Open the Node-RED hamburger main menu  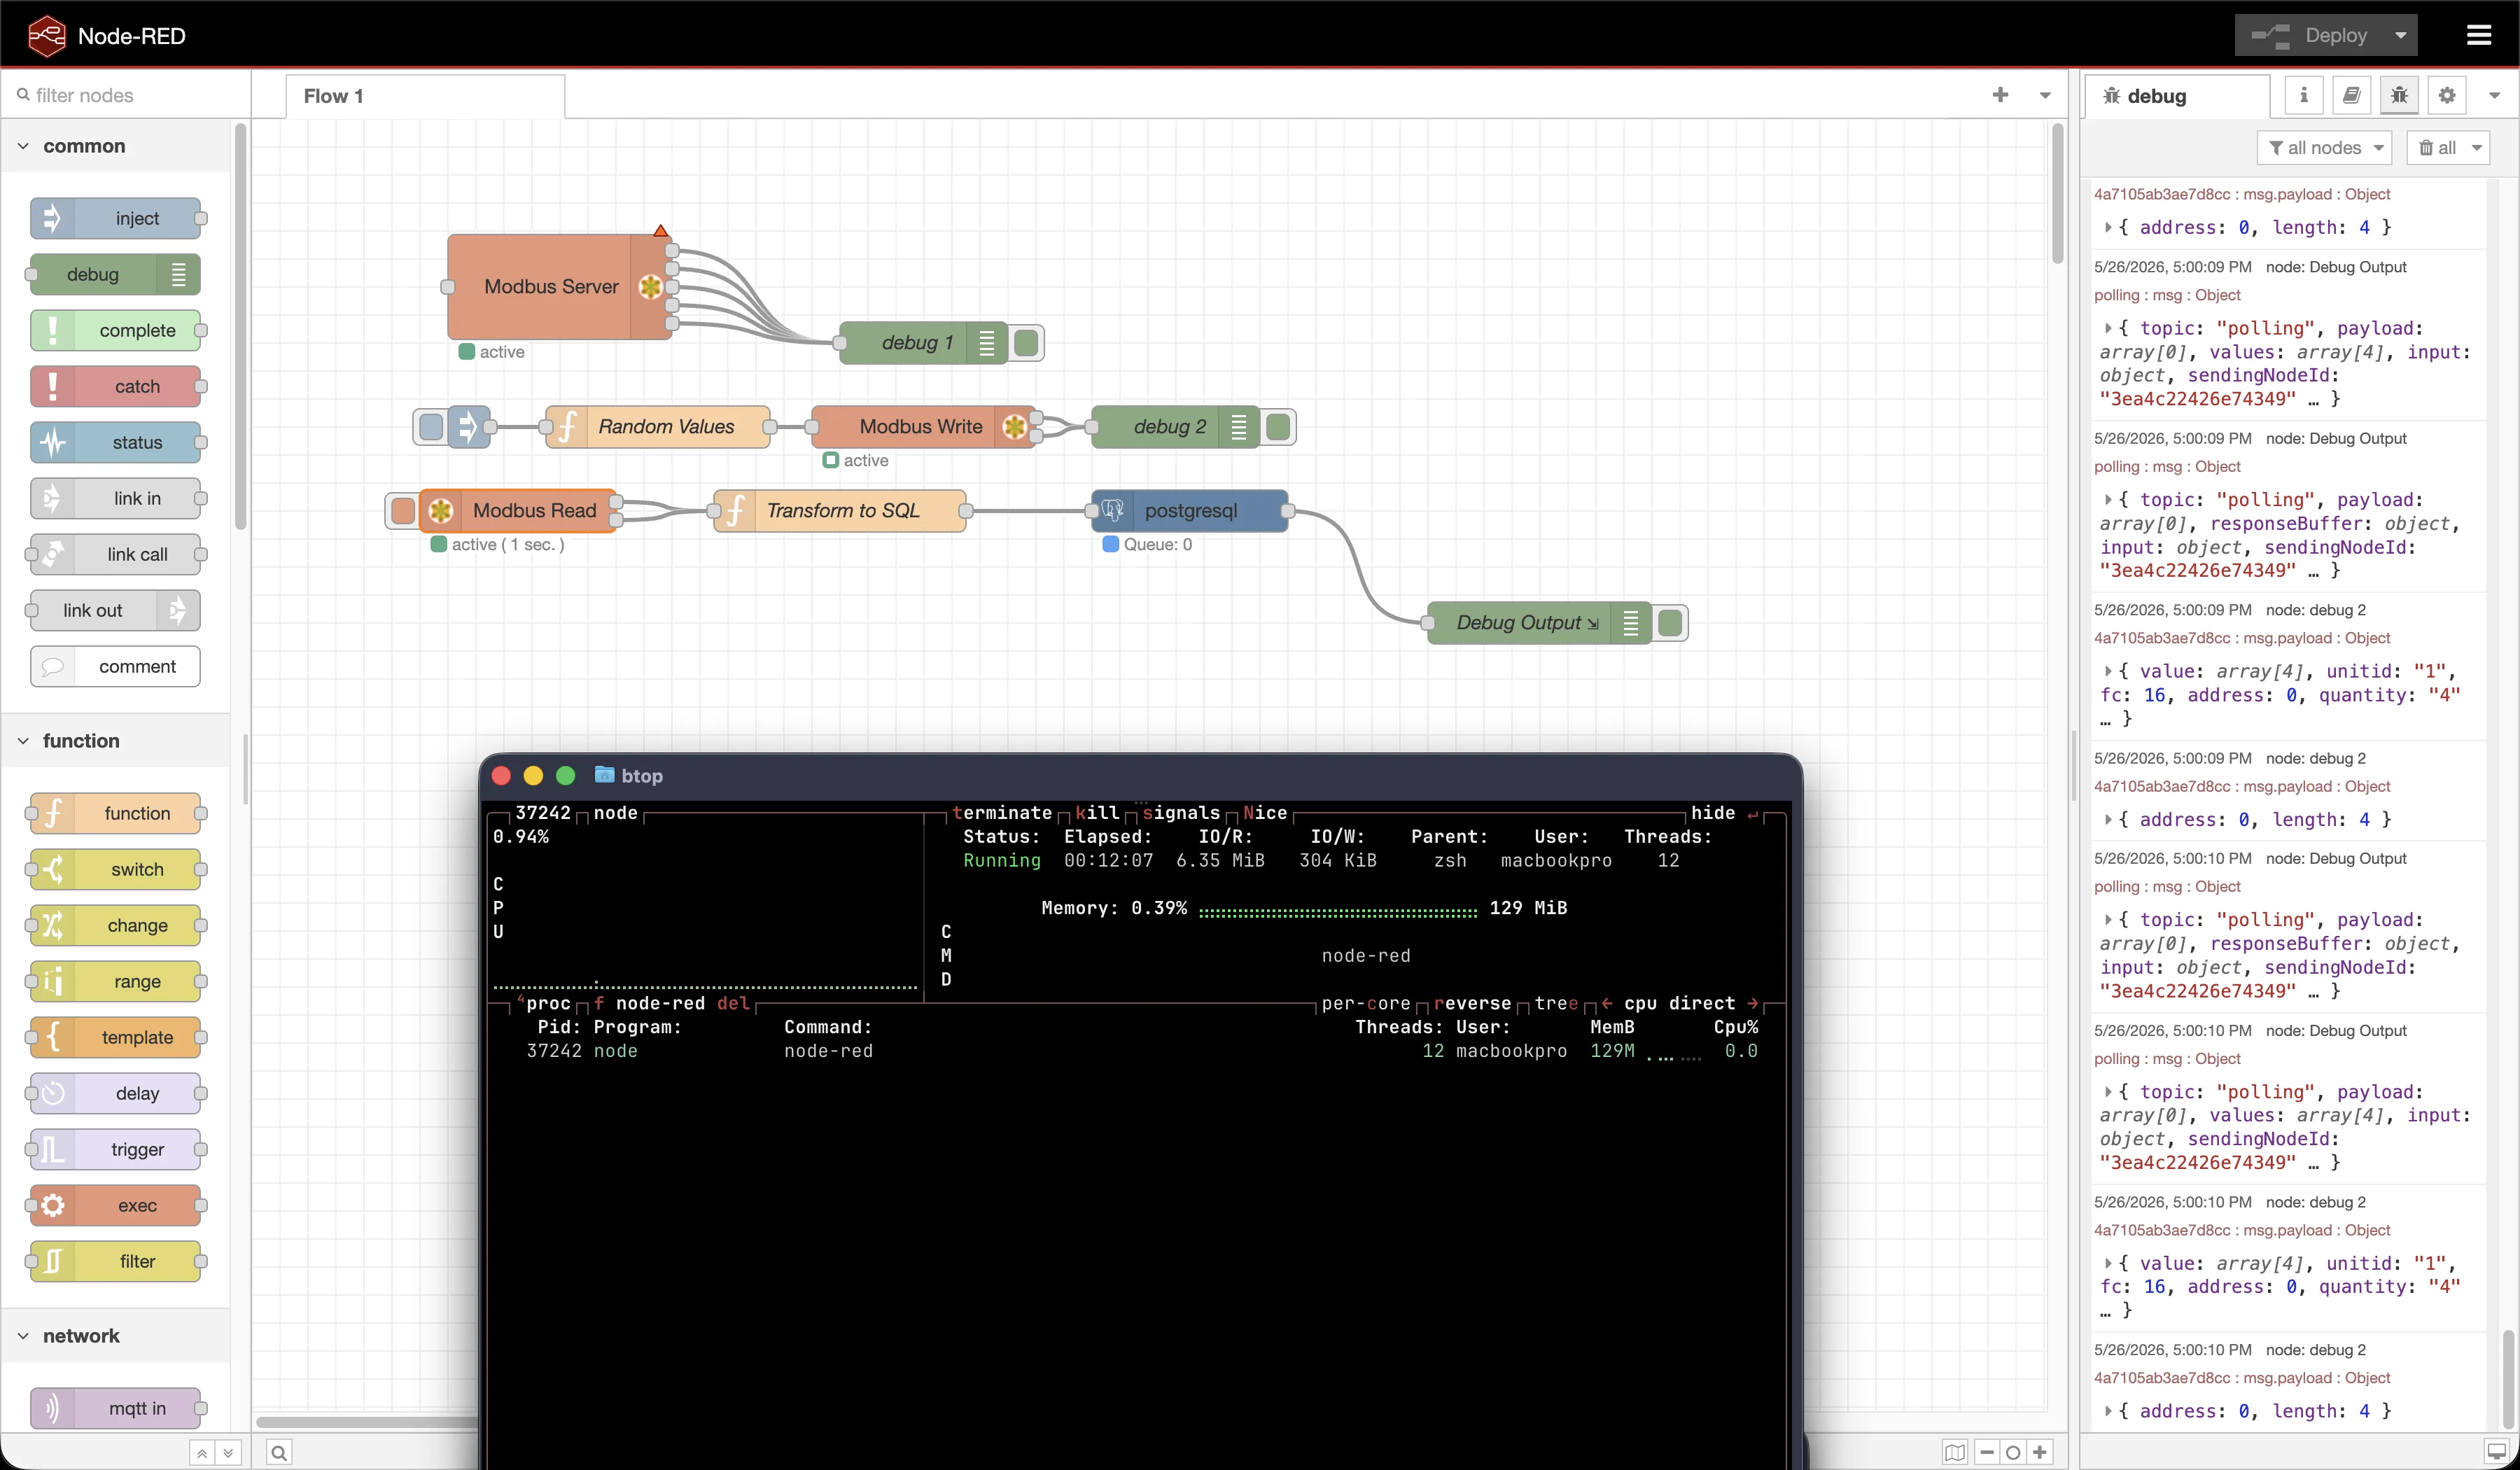(x=2478, y=36)
